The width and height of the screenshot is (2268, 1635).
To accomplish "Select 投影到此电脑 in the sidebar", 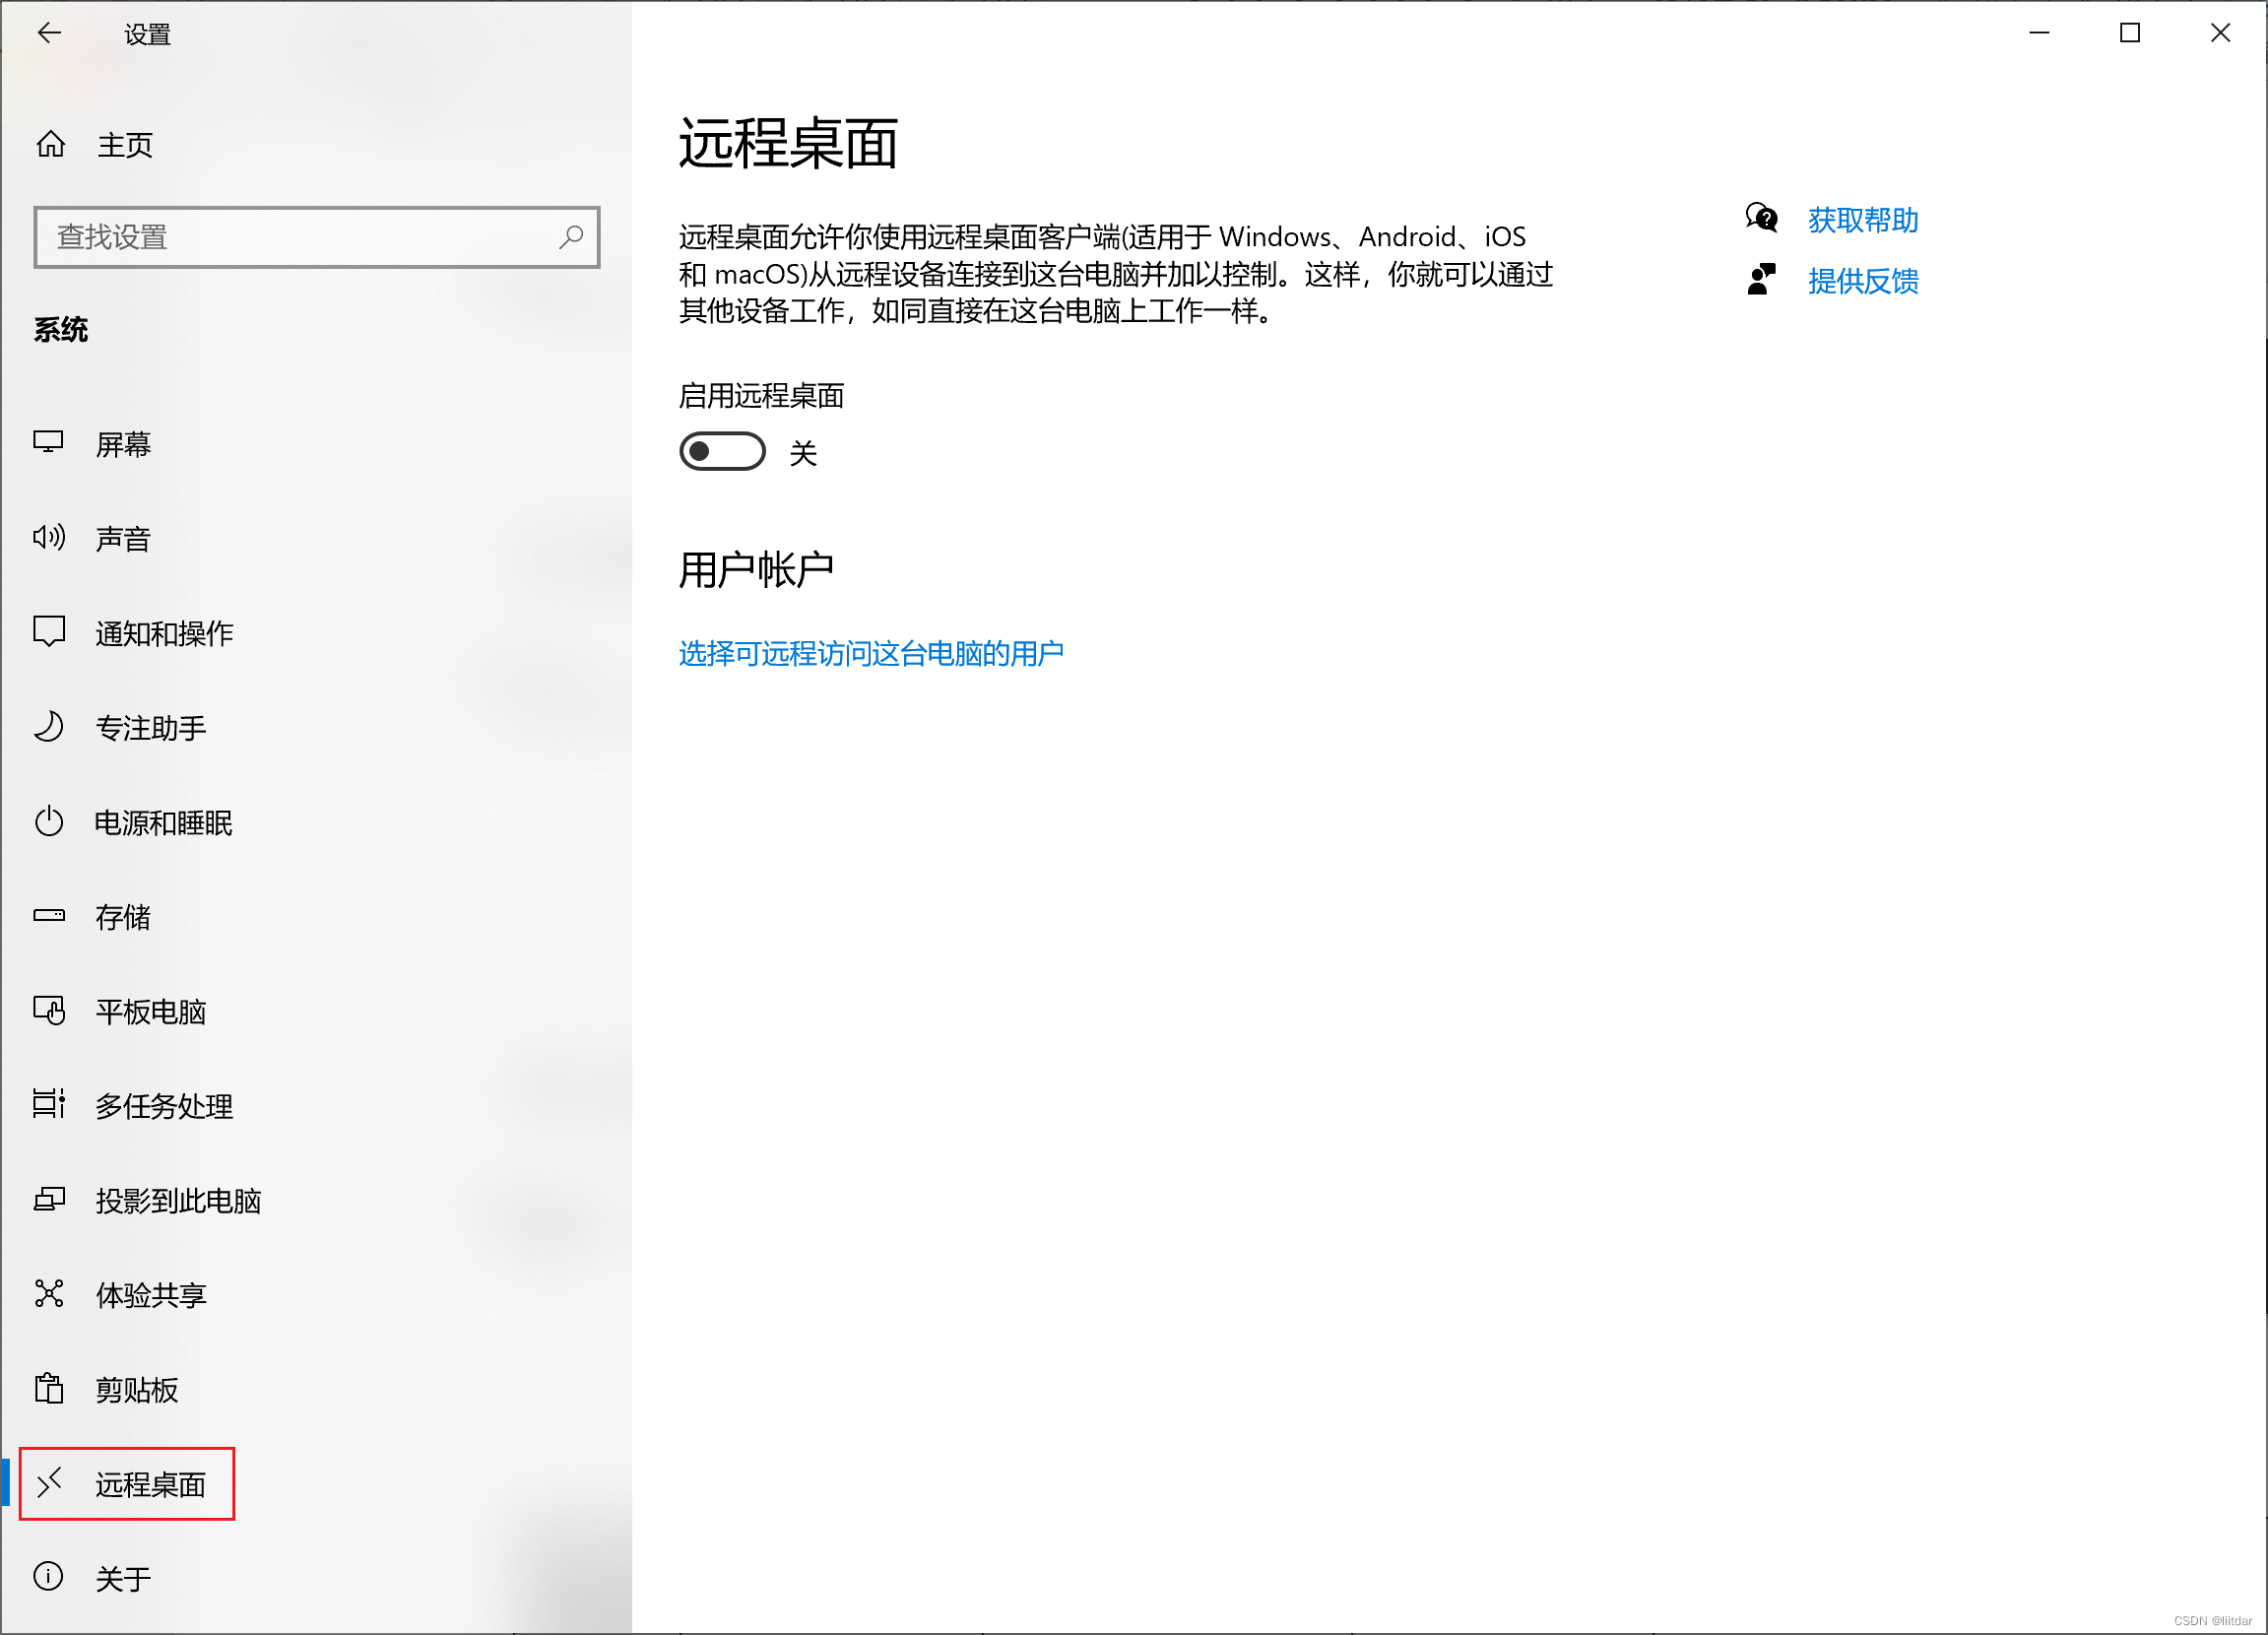I will (x=178, y=1200).
